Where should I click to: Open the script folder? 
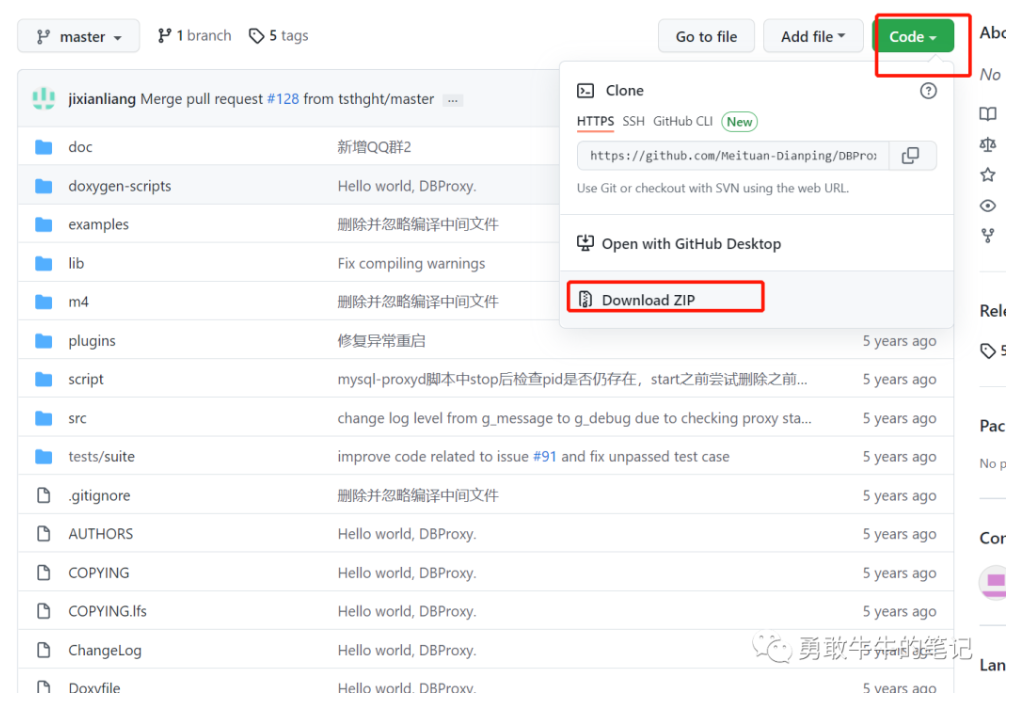pyautogui.click(x=86, y=379)
